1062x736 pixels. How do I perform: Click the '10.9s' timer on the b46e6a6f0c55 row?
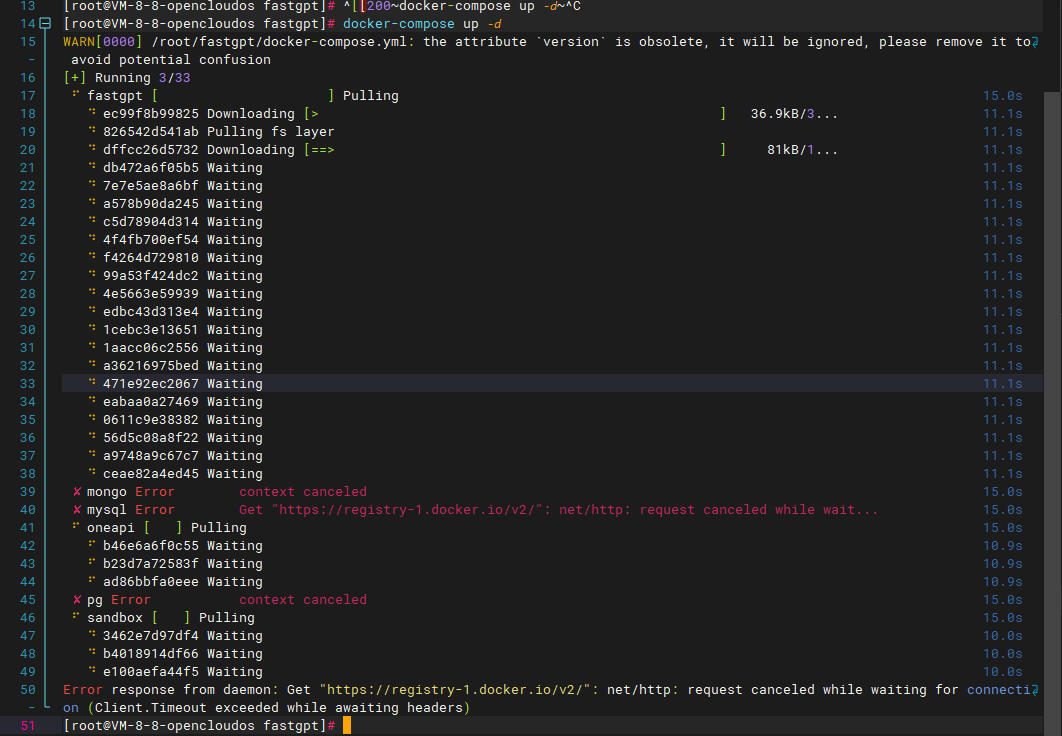(x=1002, y=545)
